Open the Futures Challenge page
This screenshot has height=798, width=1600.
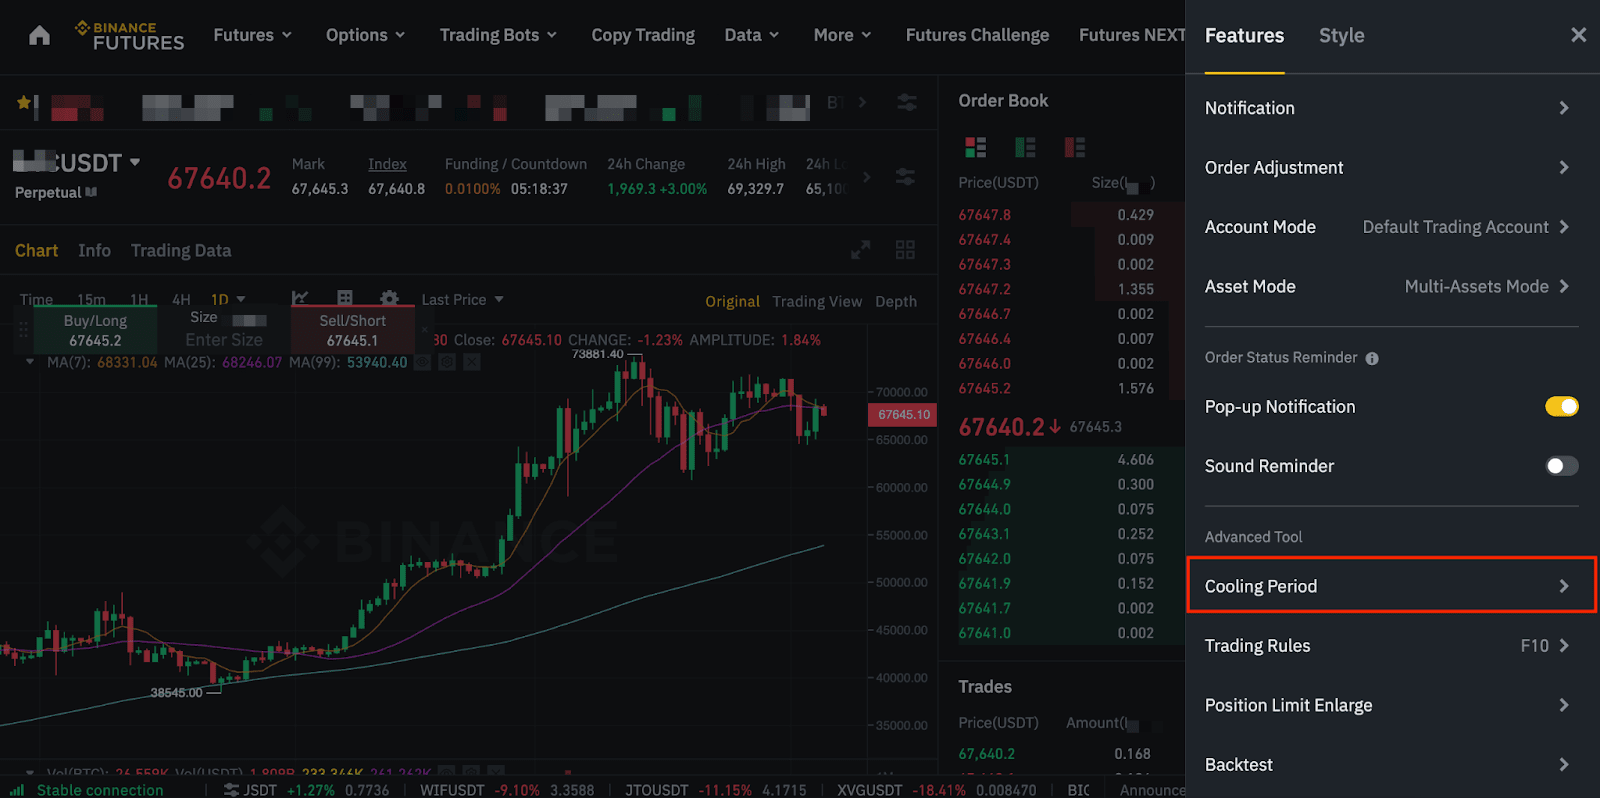(x=977, y=35)
